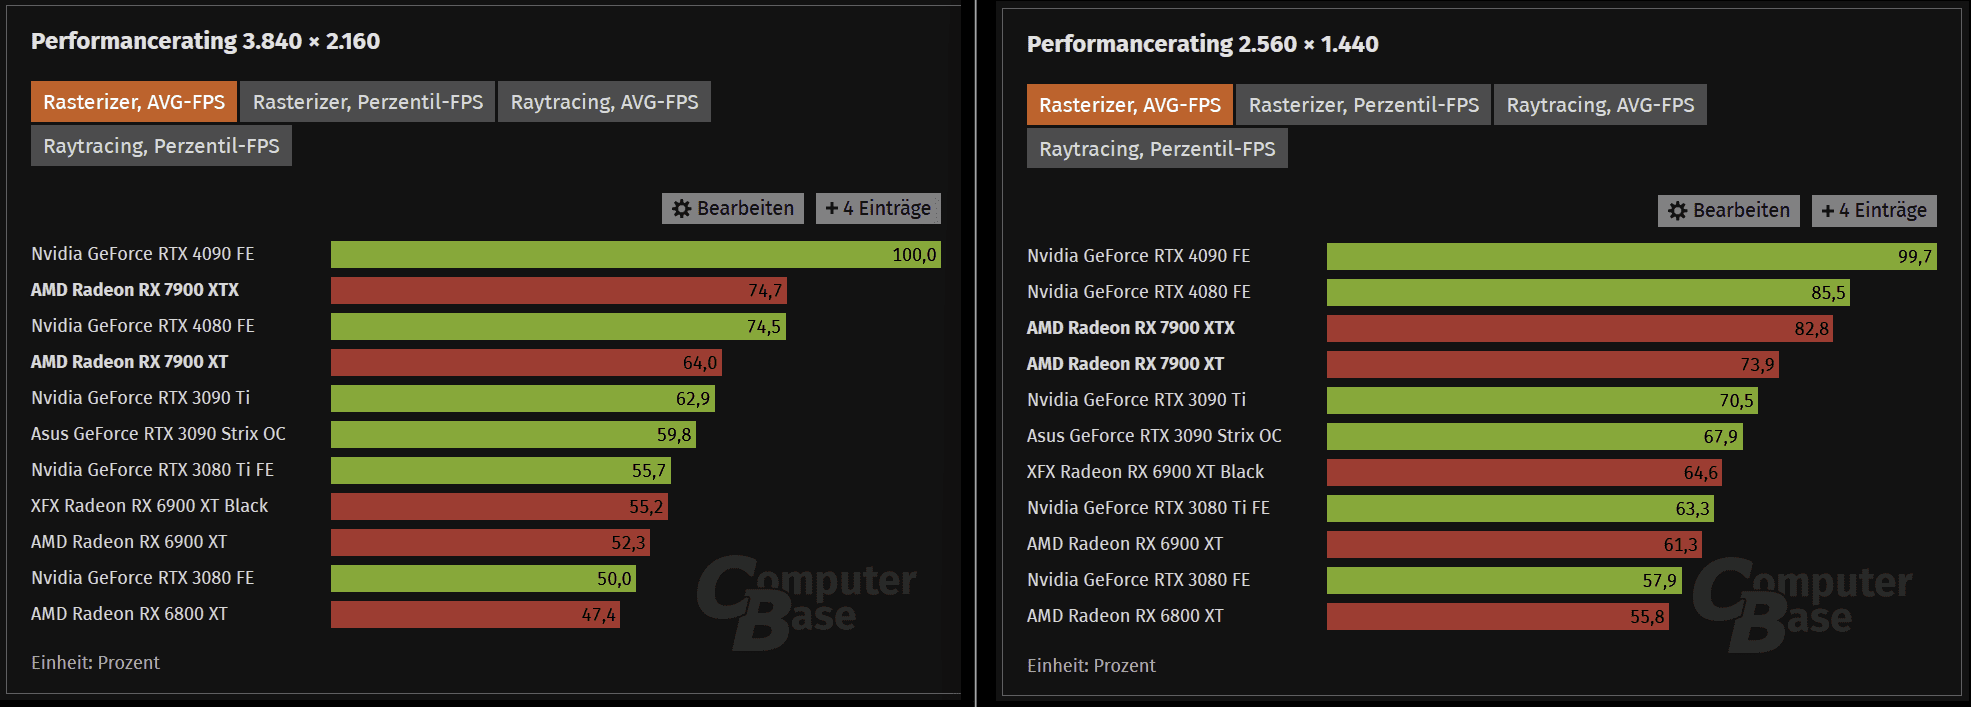The height and width of the screenshot is (707, 1971).
Task: Open Raytracing, Perzentil-FPS tab in 1440p chart
Action: pos(1157,149)
